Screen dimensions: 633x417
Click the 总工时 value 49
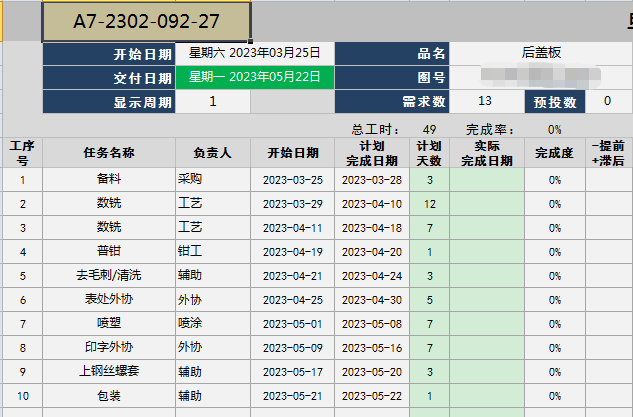(429, 129)
